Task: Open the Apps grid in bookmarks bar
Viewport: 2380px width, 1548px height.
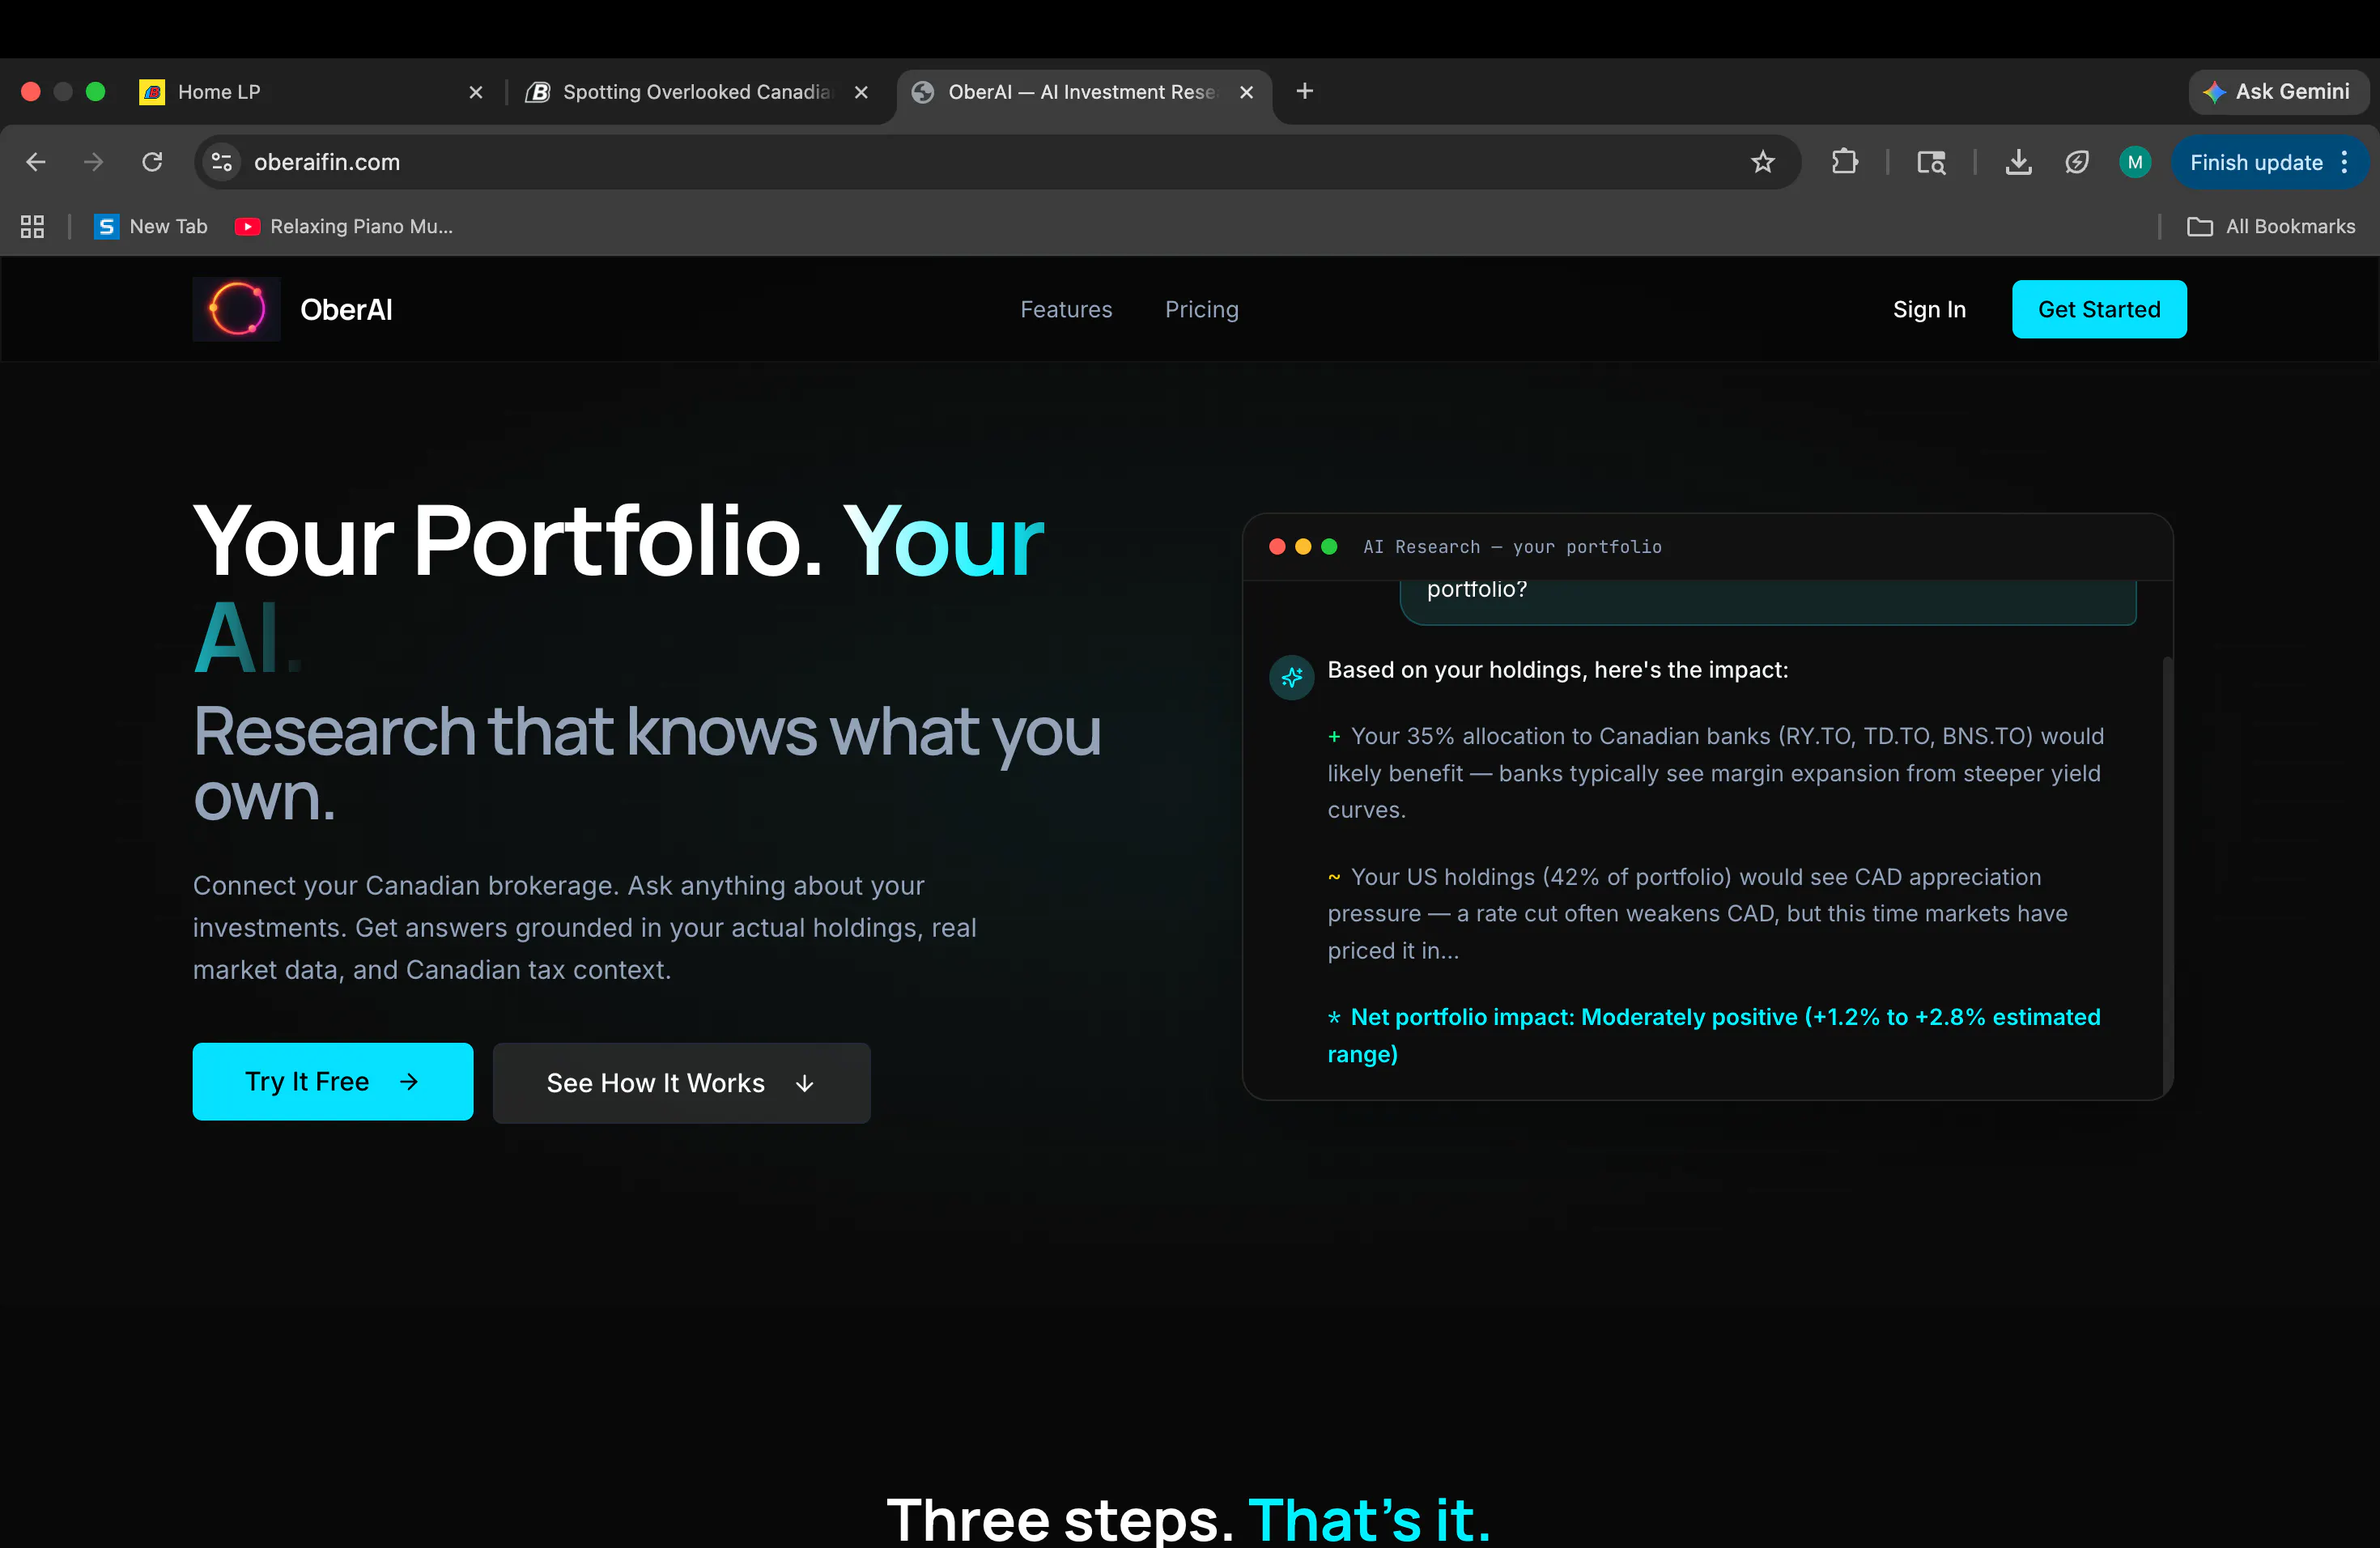Action: click(x=32, y=227)
